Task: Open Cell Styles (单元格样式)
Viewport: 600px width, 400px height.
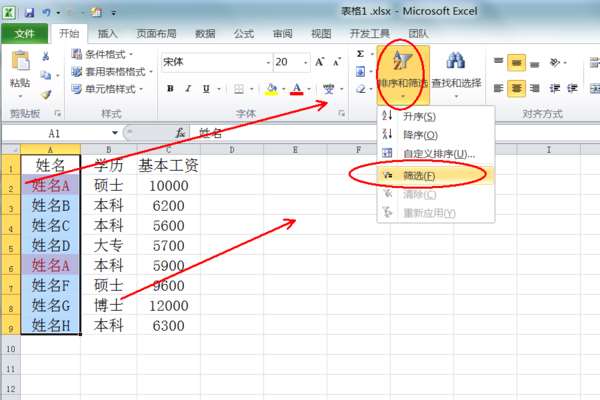Action: (x=107, y=89)
